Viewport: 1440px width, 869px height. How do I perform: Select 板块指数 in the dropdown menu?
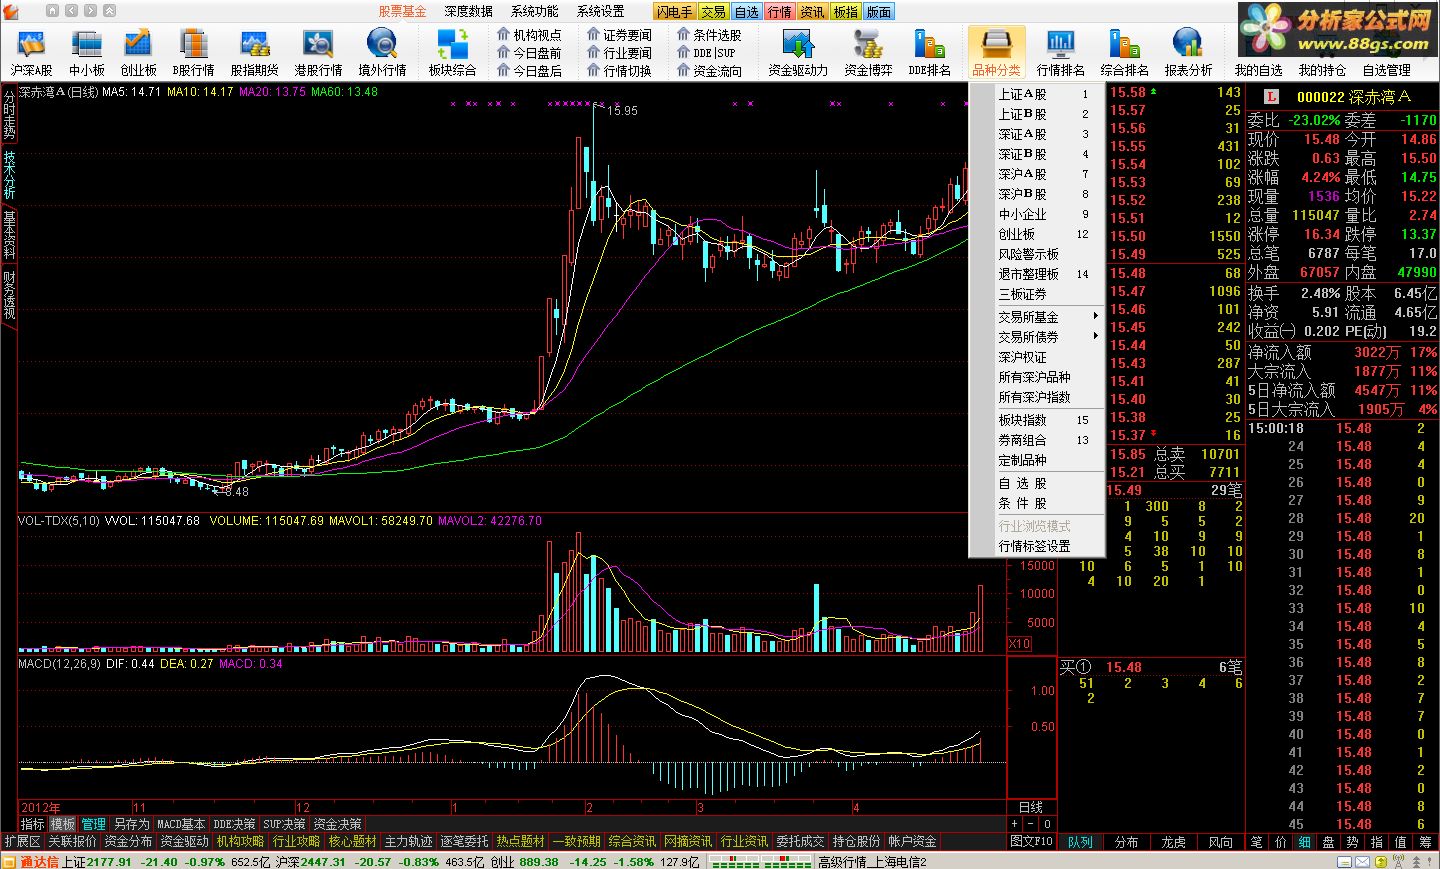(x=1037, y=420)
